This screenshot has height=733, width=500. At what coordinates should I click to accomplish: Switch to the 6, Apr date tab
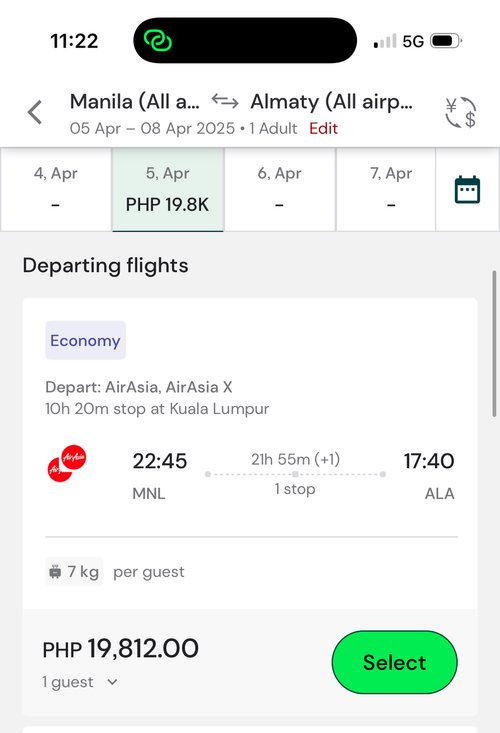[x=279, y=189]
